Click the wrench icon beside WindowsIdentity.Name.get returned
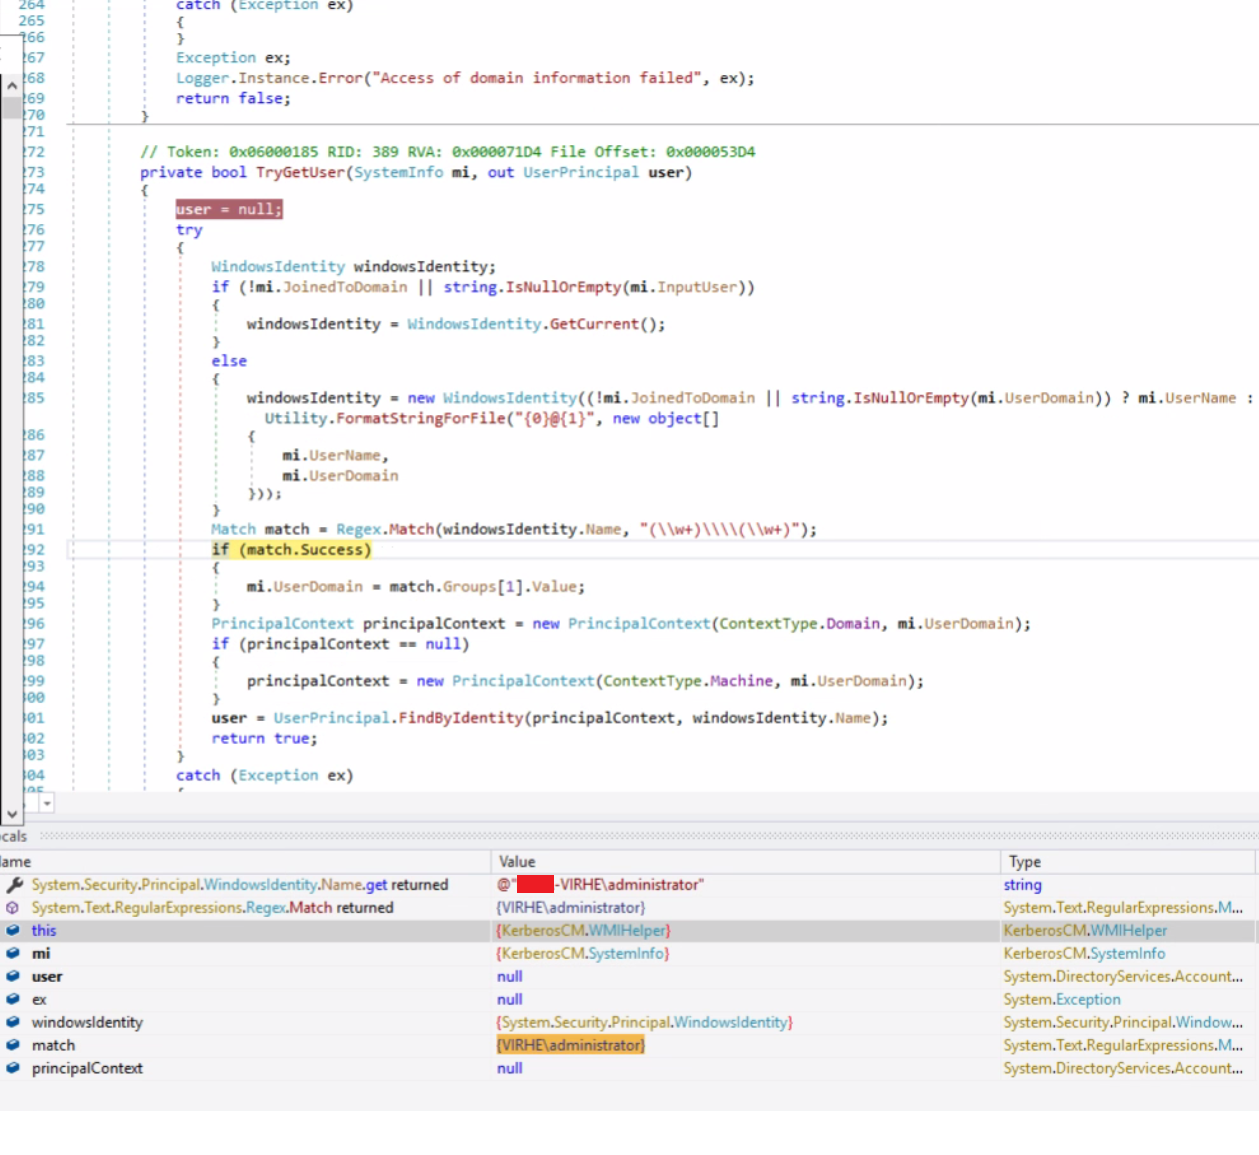Image resolution: width=1259 pixels, height=1155 pixels. coord(13,884)
